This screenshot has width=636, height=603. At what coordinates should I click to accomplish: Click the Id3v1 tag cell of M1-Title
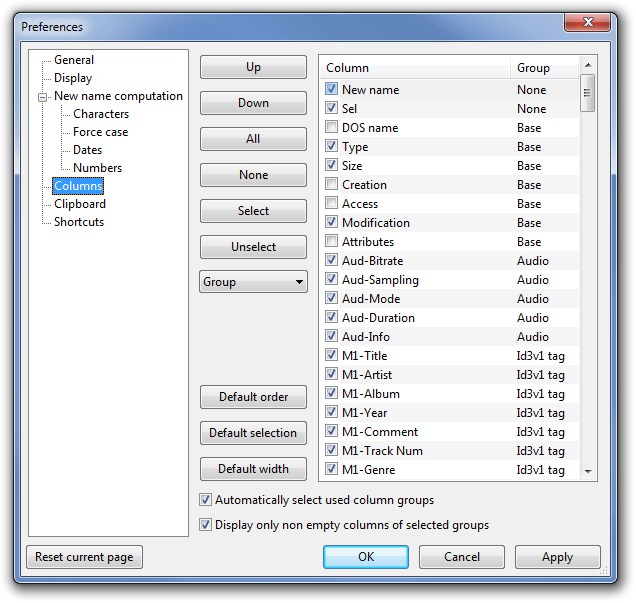[540, 356]
